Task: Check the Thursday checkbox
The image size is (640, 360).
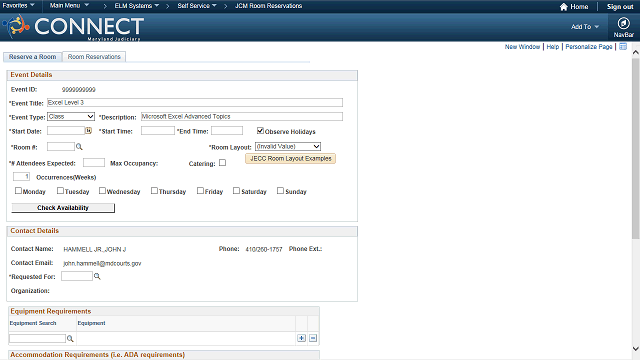Action: (x=154, y=191)
